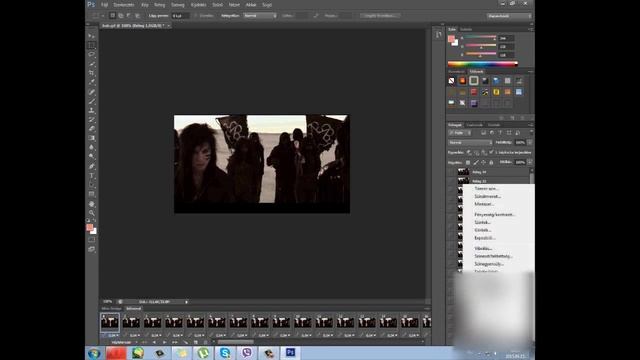The width and height of the screenshot is (640, 360).
Task: Select the Clone Stamp tool
Action: tap(91, 111)
